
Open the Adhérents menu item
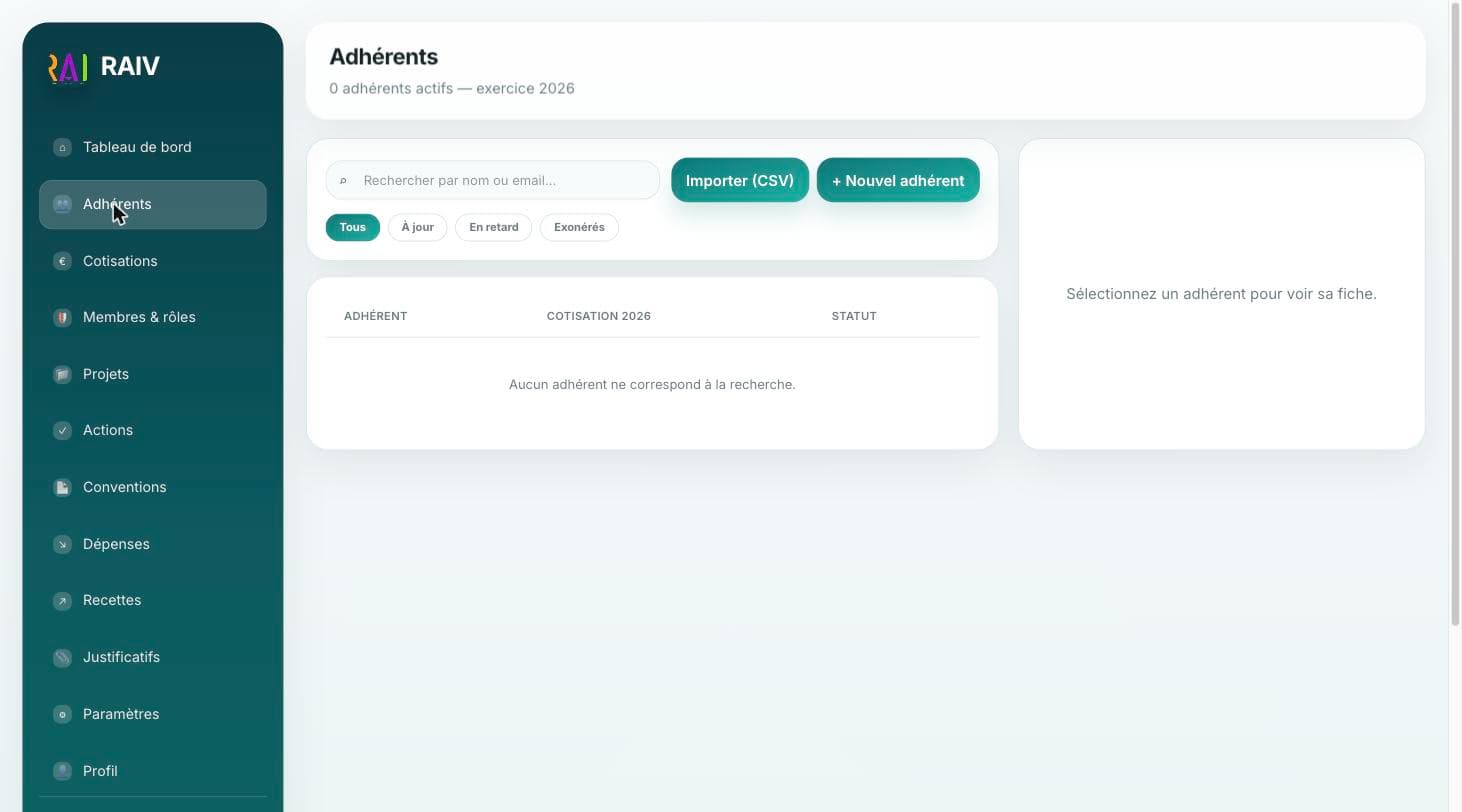(153, 204)
